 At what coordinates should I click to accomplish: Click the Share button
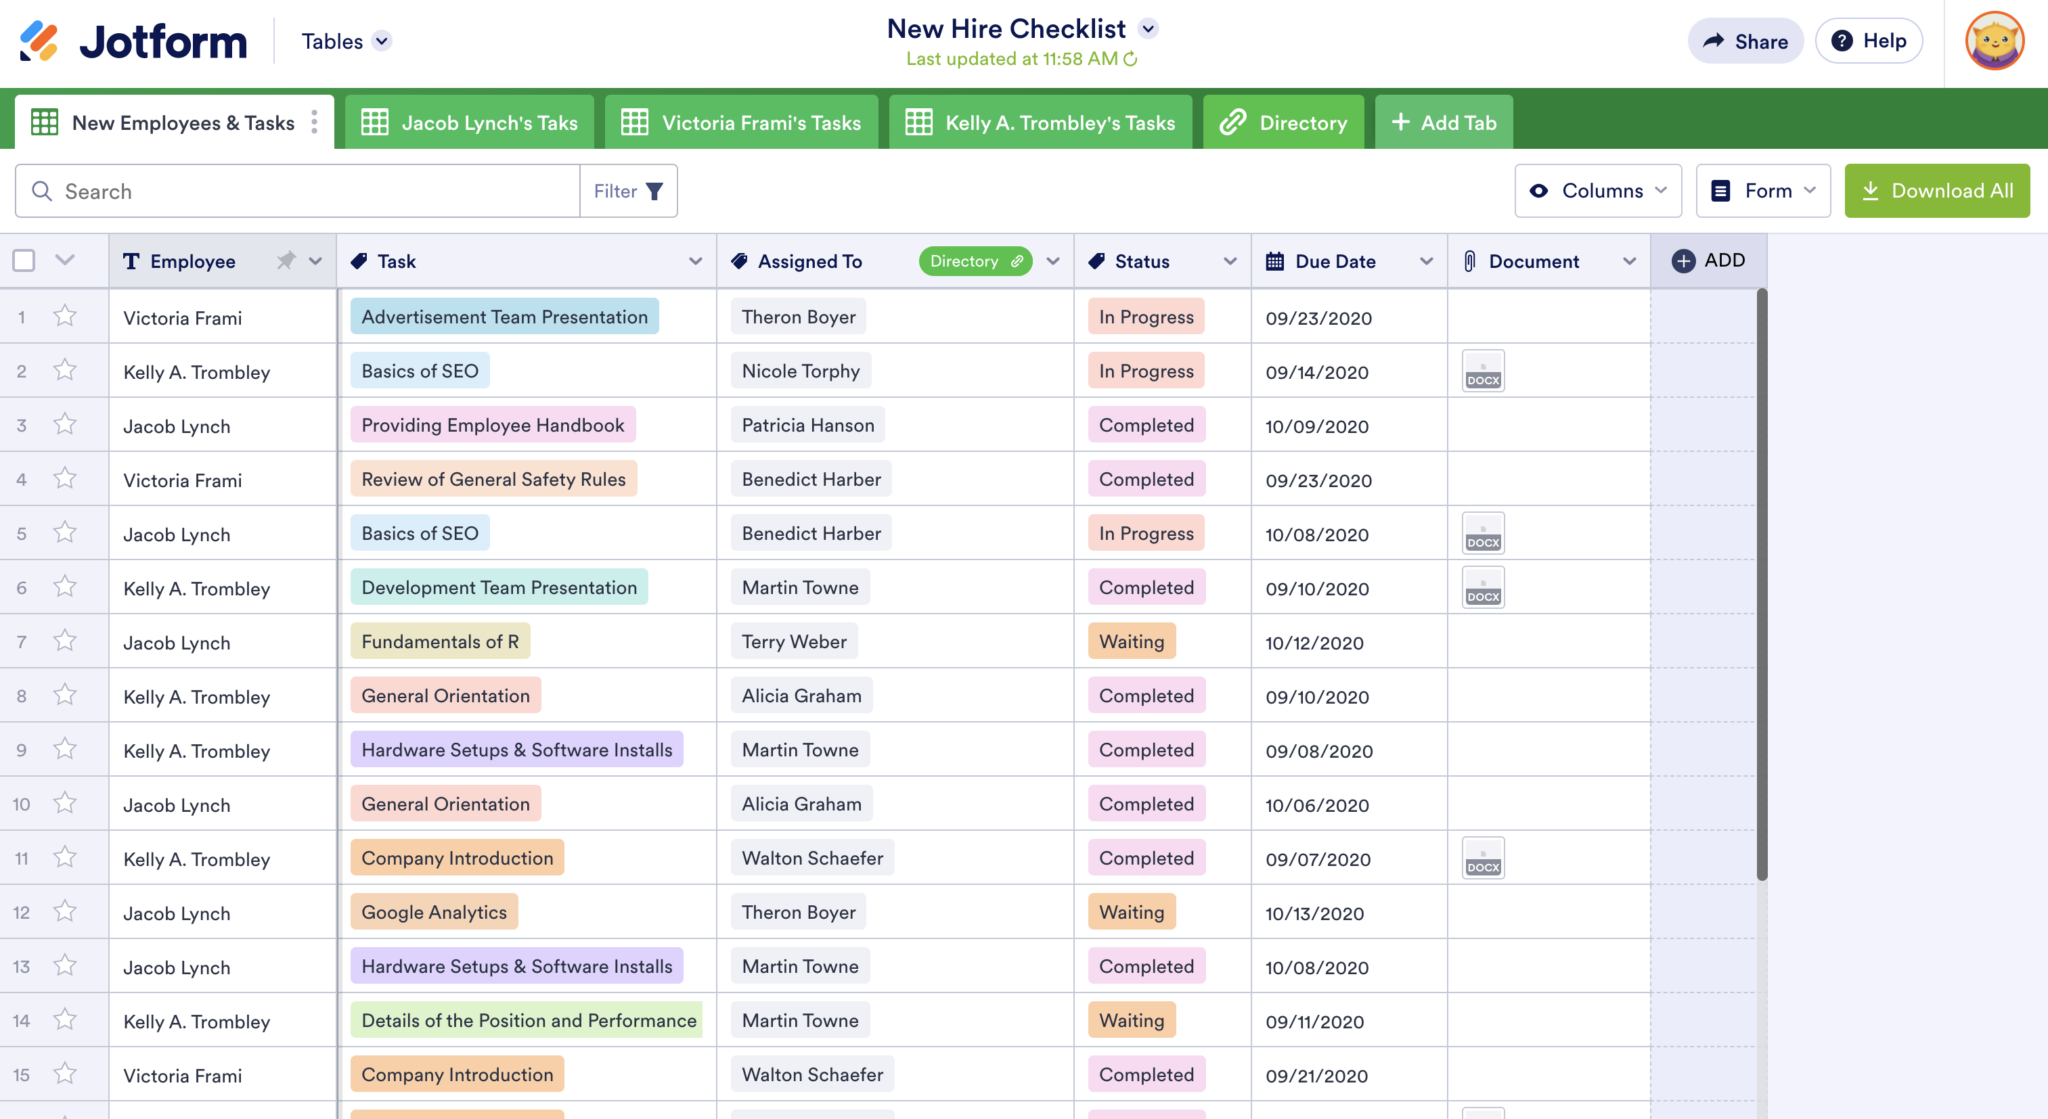click(1745, 41)
